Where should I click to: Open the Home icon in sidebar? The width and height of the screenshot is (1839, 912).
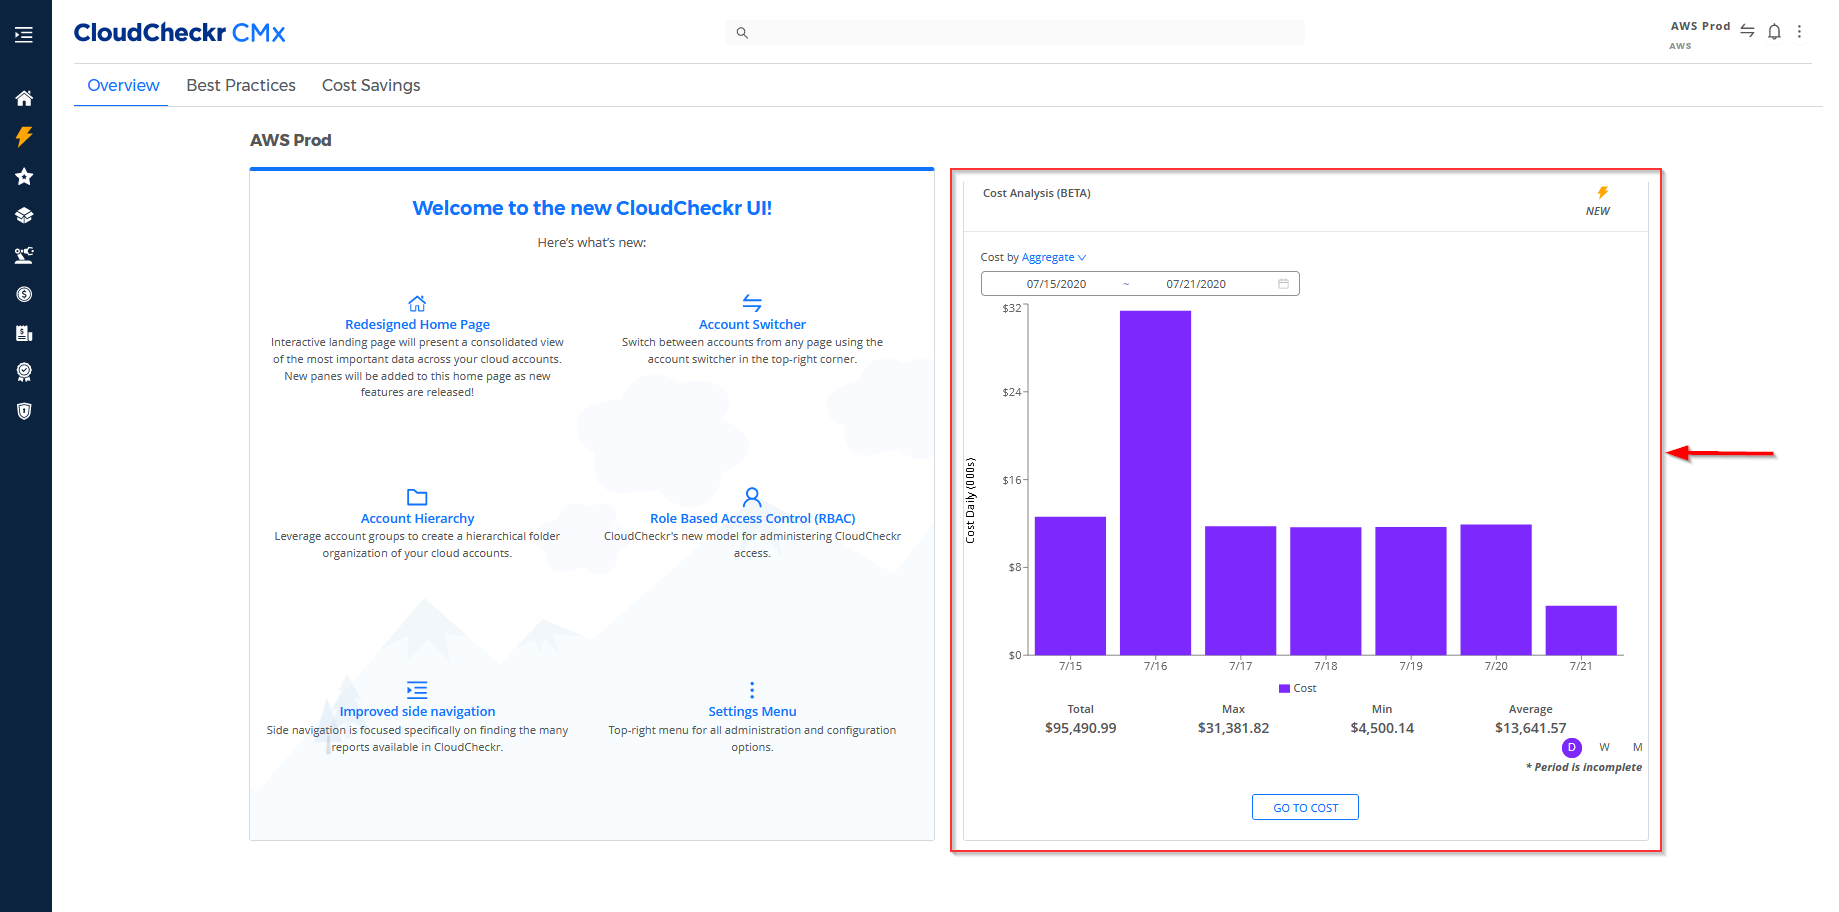click(x=24, y=98)
